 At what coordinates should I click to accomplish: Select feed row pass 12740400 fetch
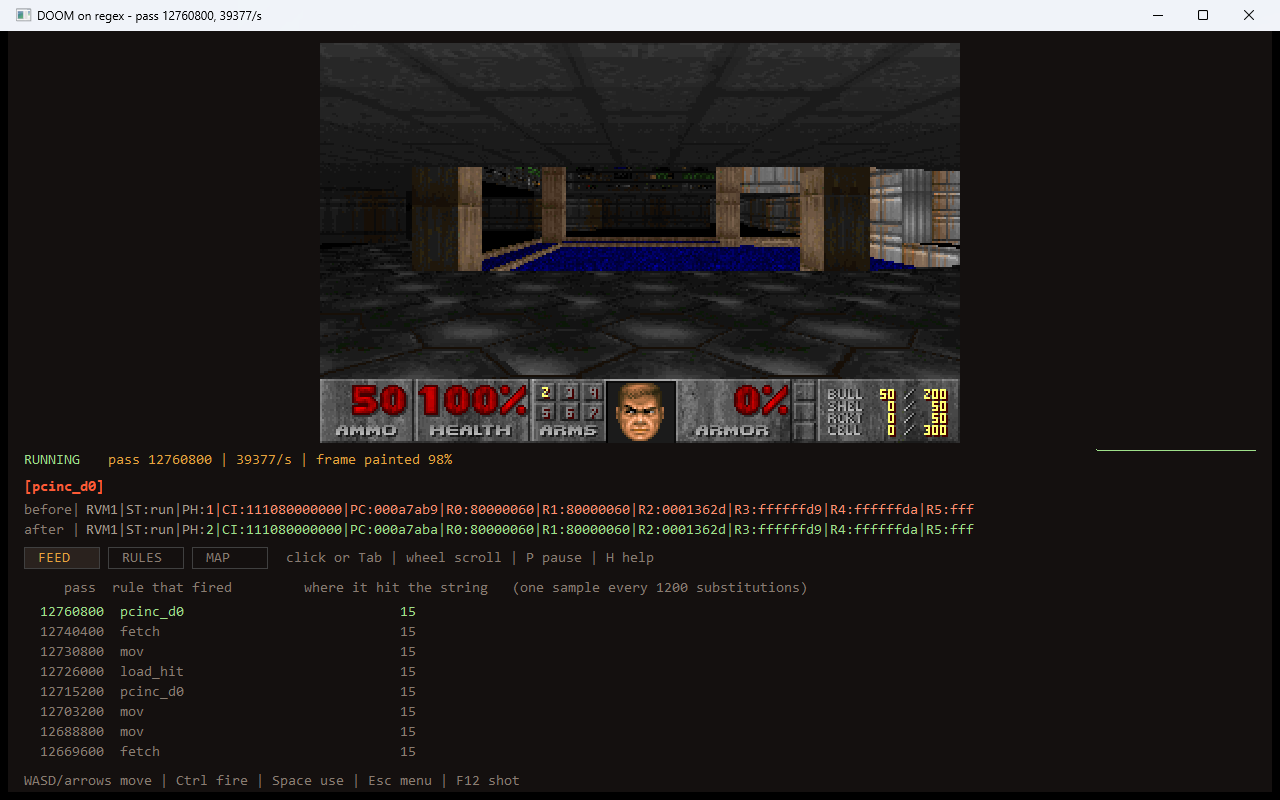[x=228, y=632]
